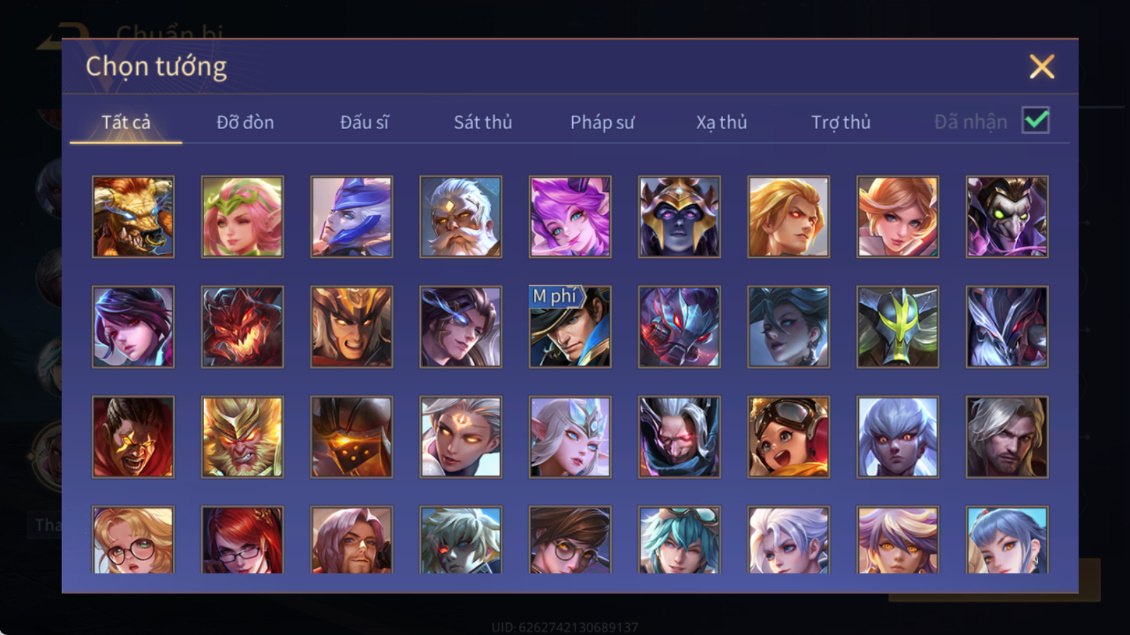The width and height of the screenshot is (1130, 635).
Task: Select the girl with aviator goggles hero
Action: (x=788, y=437)
